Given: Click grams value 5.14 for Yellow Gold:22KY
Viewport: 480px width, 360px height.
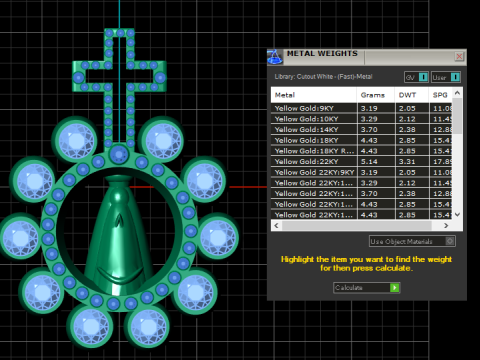Looking at the screenshot, I should coord(369,161).
